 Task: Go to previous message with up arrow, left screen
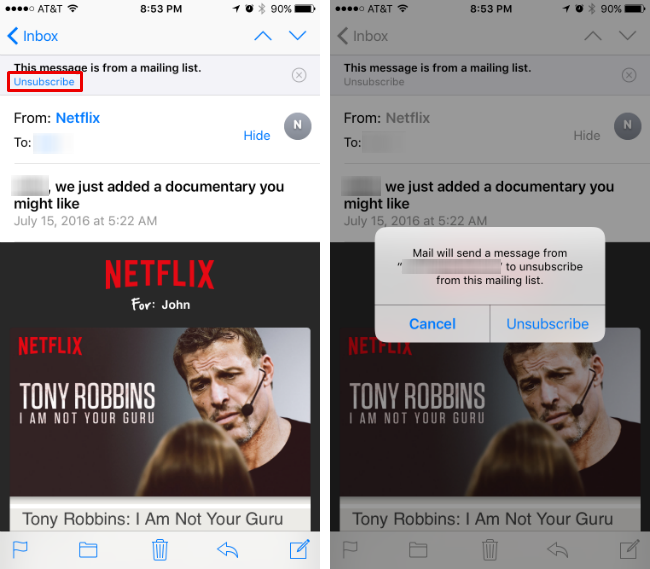263,36
